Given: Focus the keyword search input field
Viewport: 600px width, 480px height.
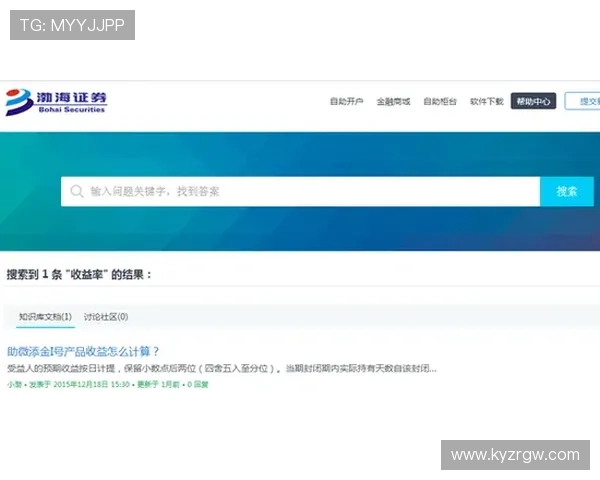Looking at the screenshot, I should 300,191.
